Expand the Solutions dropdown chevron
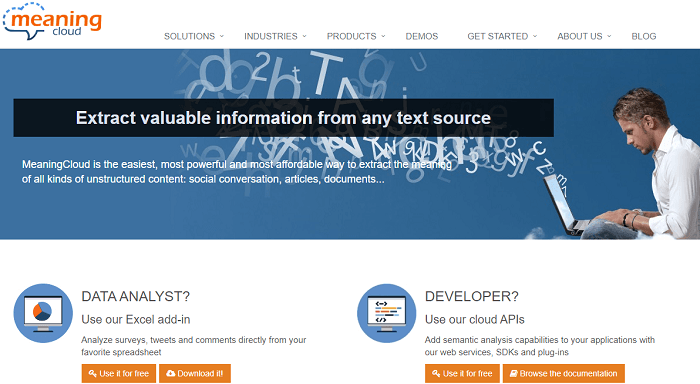700x384 pixels. click(221, 36)
